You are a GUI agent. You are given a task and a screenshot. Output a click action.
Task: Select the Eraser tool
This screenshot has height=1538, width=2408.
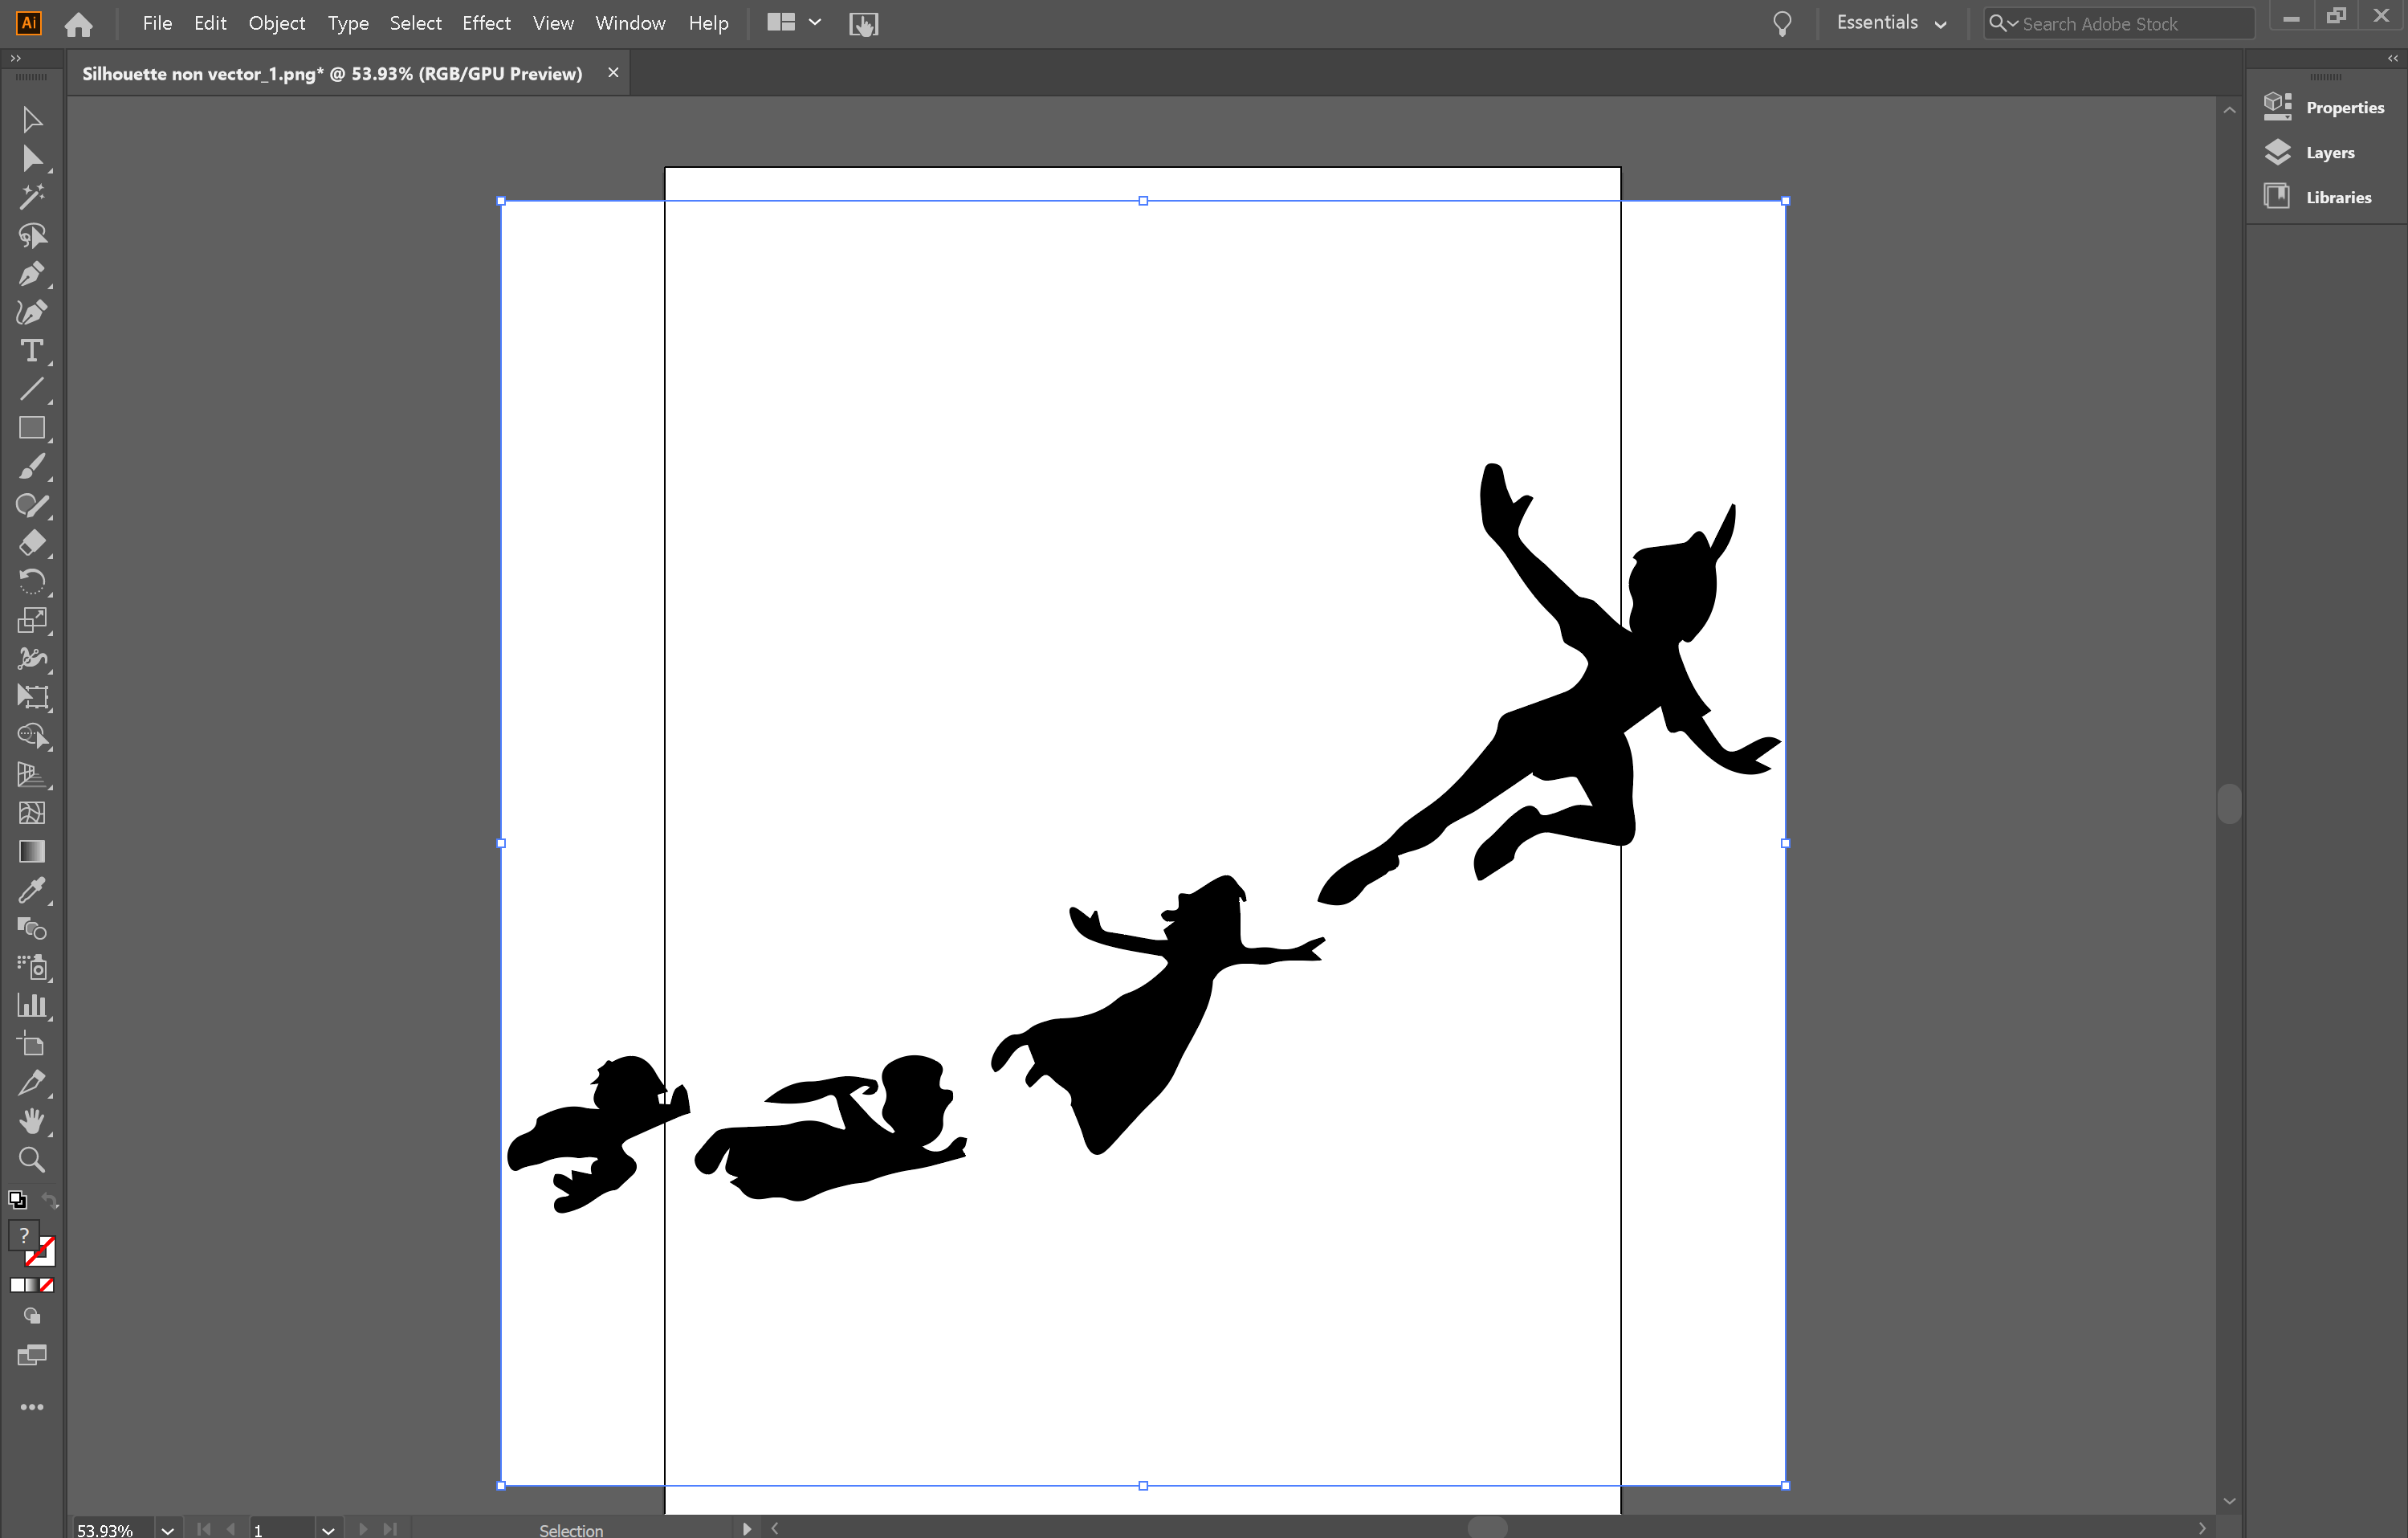click(32, 543)
